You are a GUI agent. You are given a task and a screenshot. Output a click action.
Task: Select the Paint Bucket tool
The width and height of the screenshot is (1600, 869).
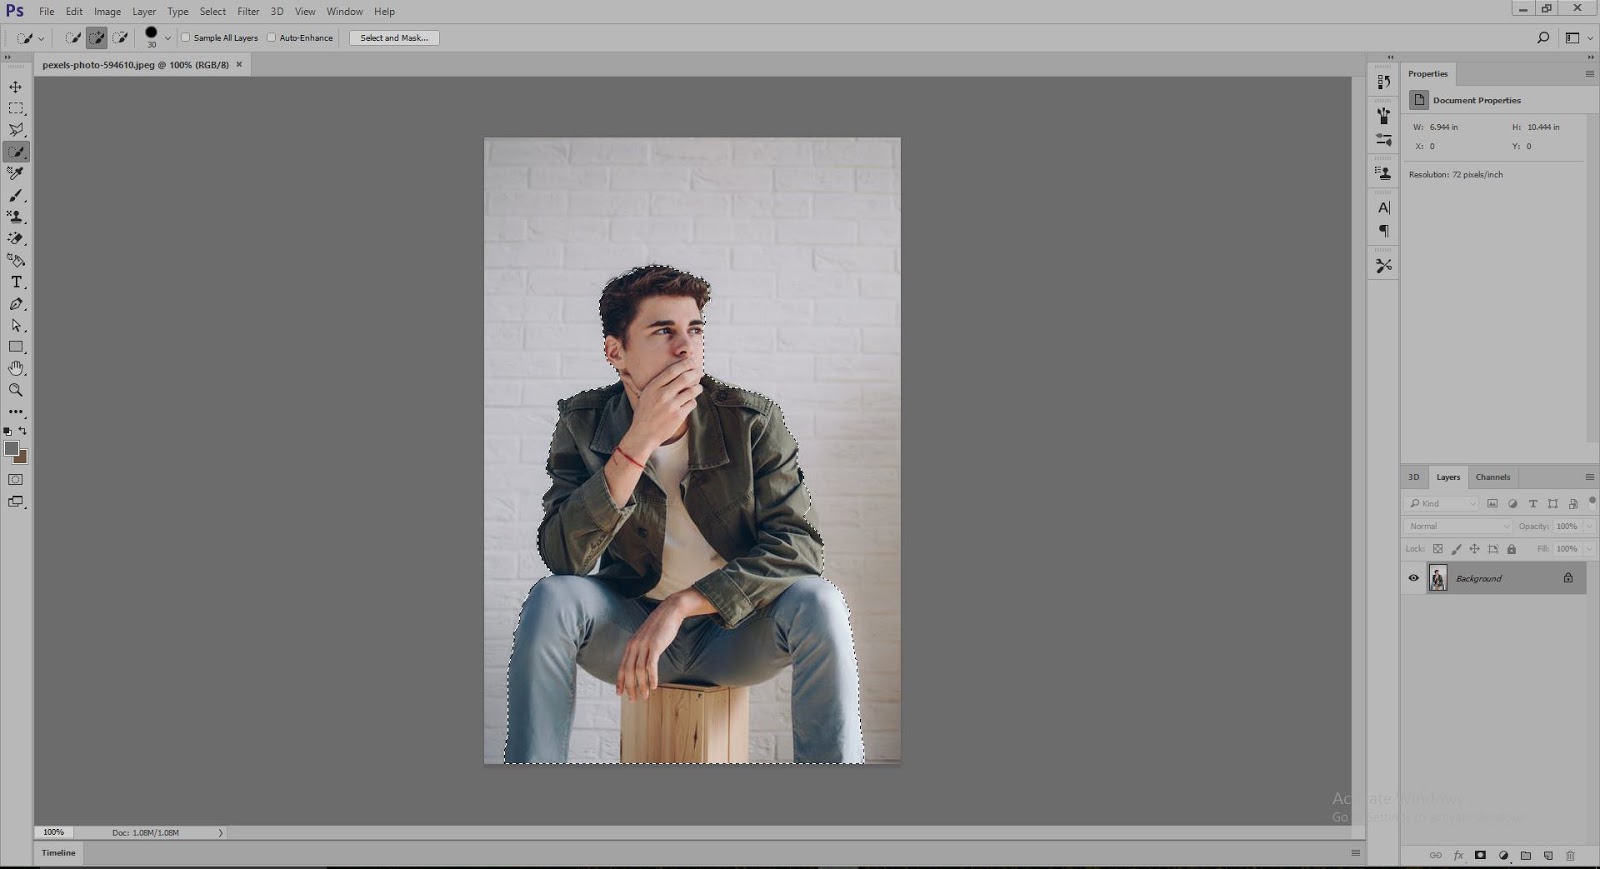tap(16, 261)
